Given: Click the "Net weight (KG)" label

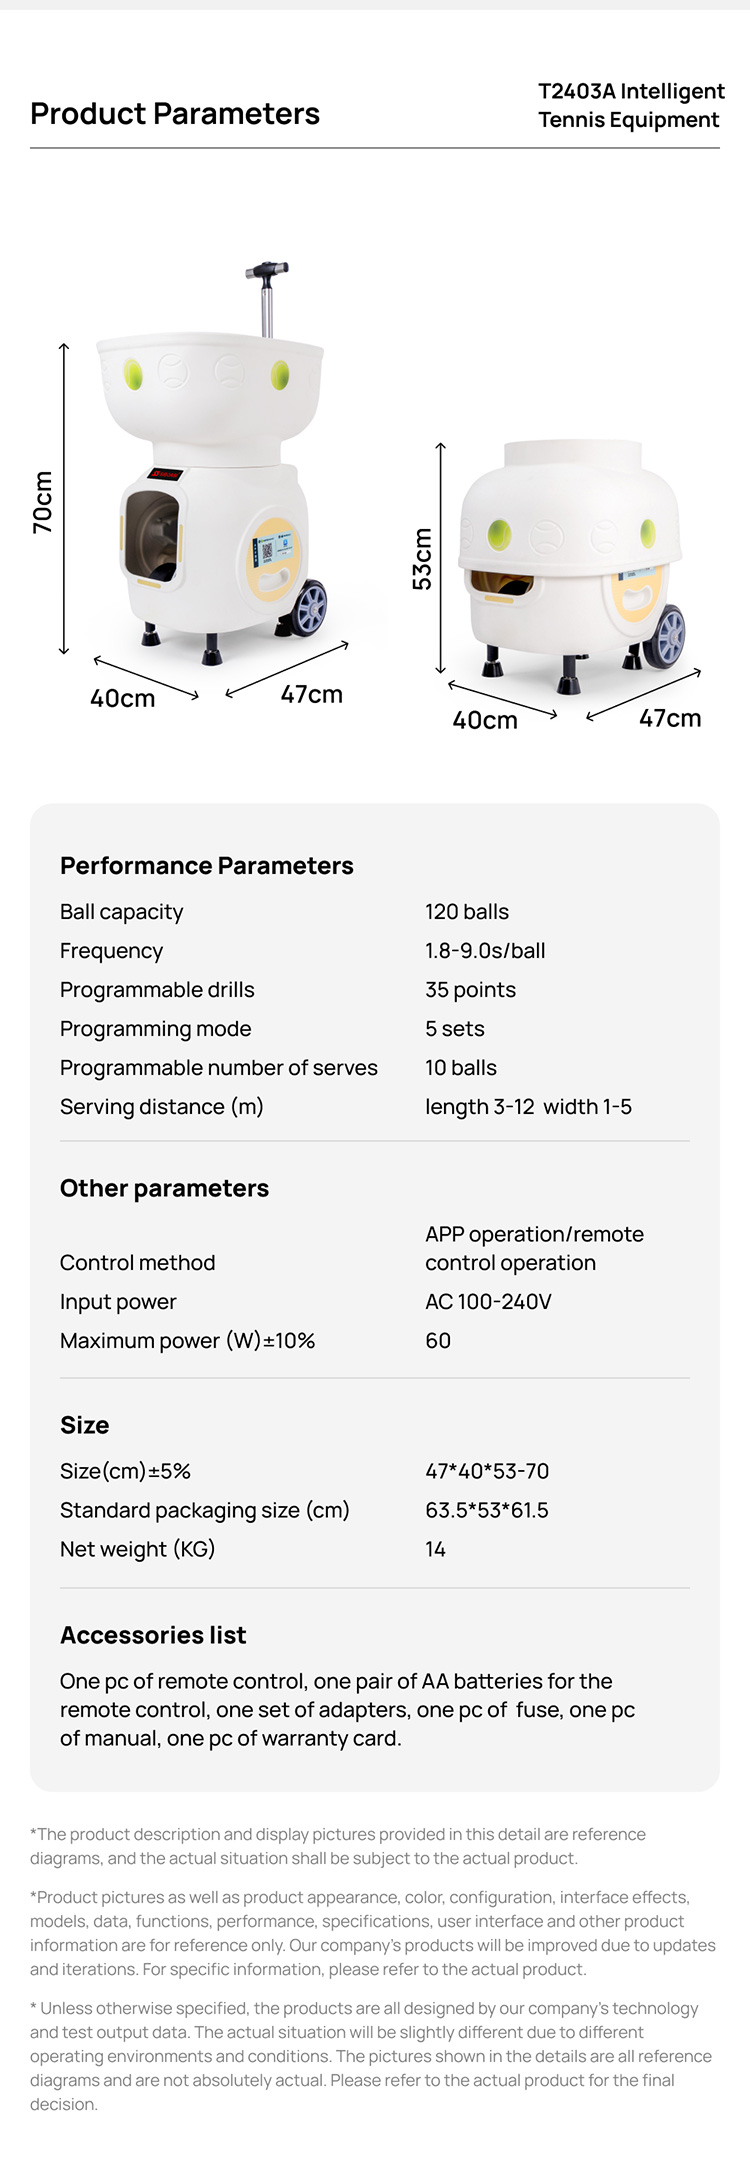Looking at the screenshot, I should [x=138, y=1549].
